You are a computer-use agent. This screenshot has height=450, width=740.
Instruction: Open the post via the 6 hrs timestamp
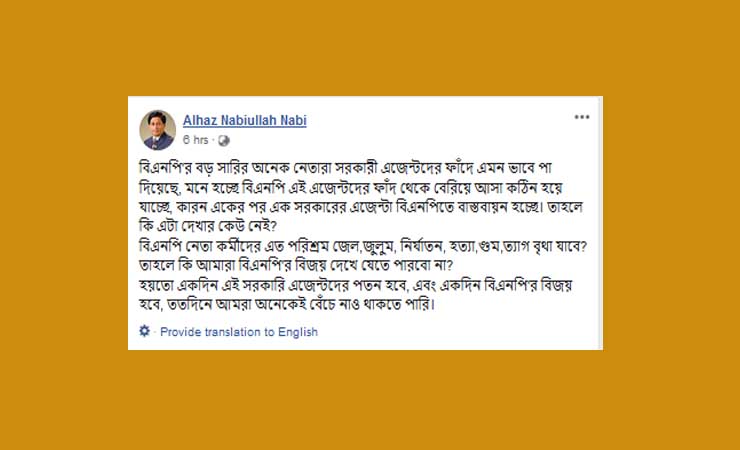pos(195,140)
